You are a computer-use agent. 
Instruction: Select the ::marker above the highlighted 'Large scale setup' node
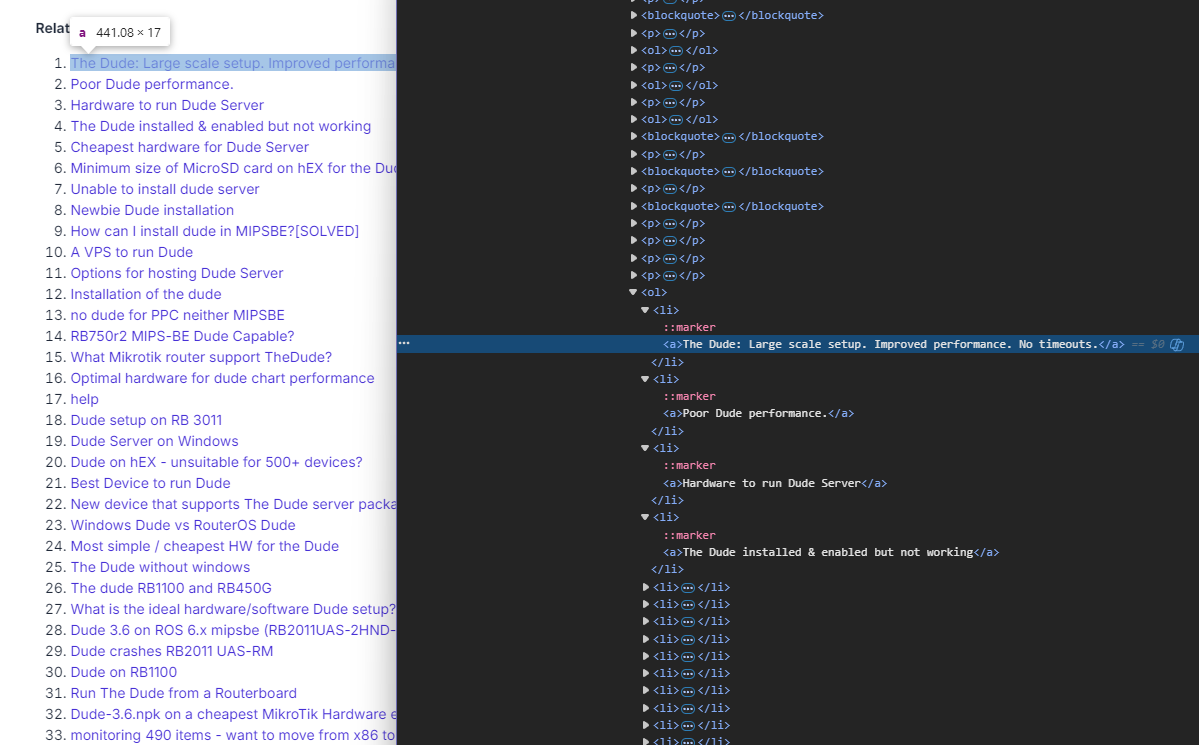pyautogui.click(x=689, y=327)
